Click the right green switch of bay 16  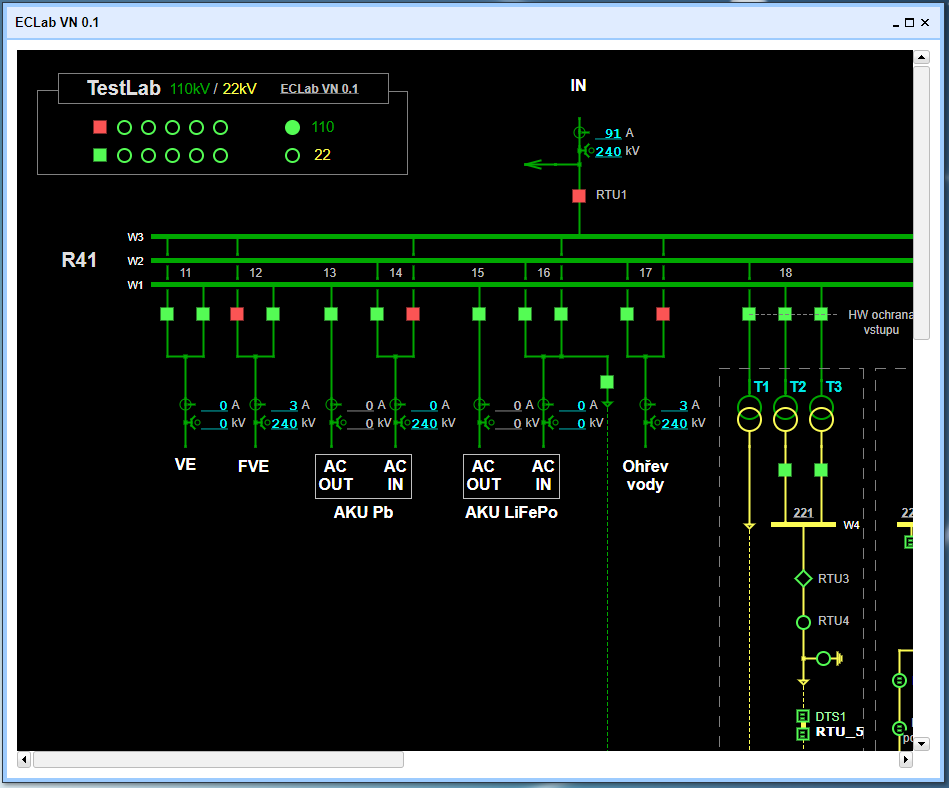[x=561, y=314]
